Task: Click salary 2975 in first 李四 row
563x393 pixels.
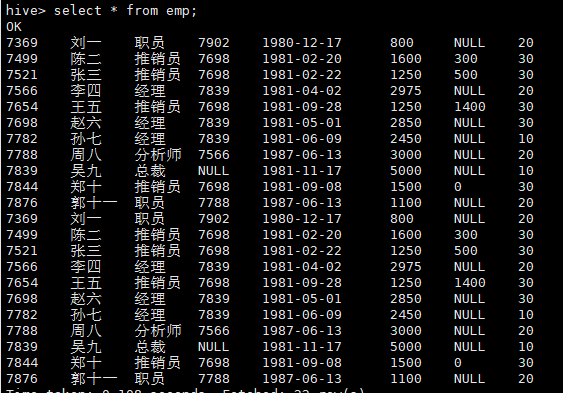Action: click(406, 91)
